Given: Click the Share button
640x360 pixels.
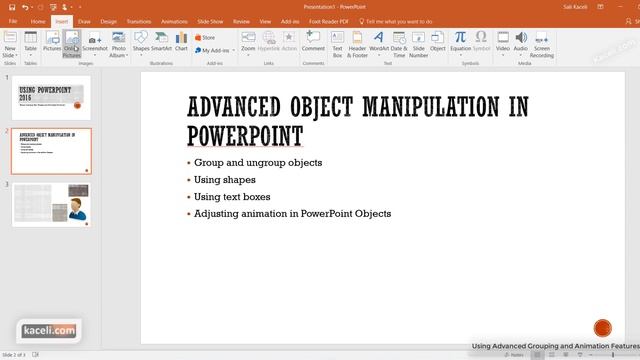Looking at the screenshot, I should (632, 21).
